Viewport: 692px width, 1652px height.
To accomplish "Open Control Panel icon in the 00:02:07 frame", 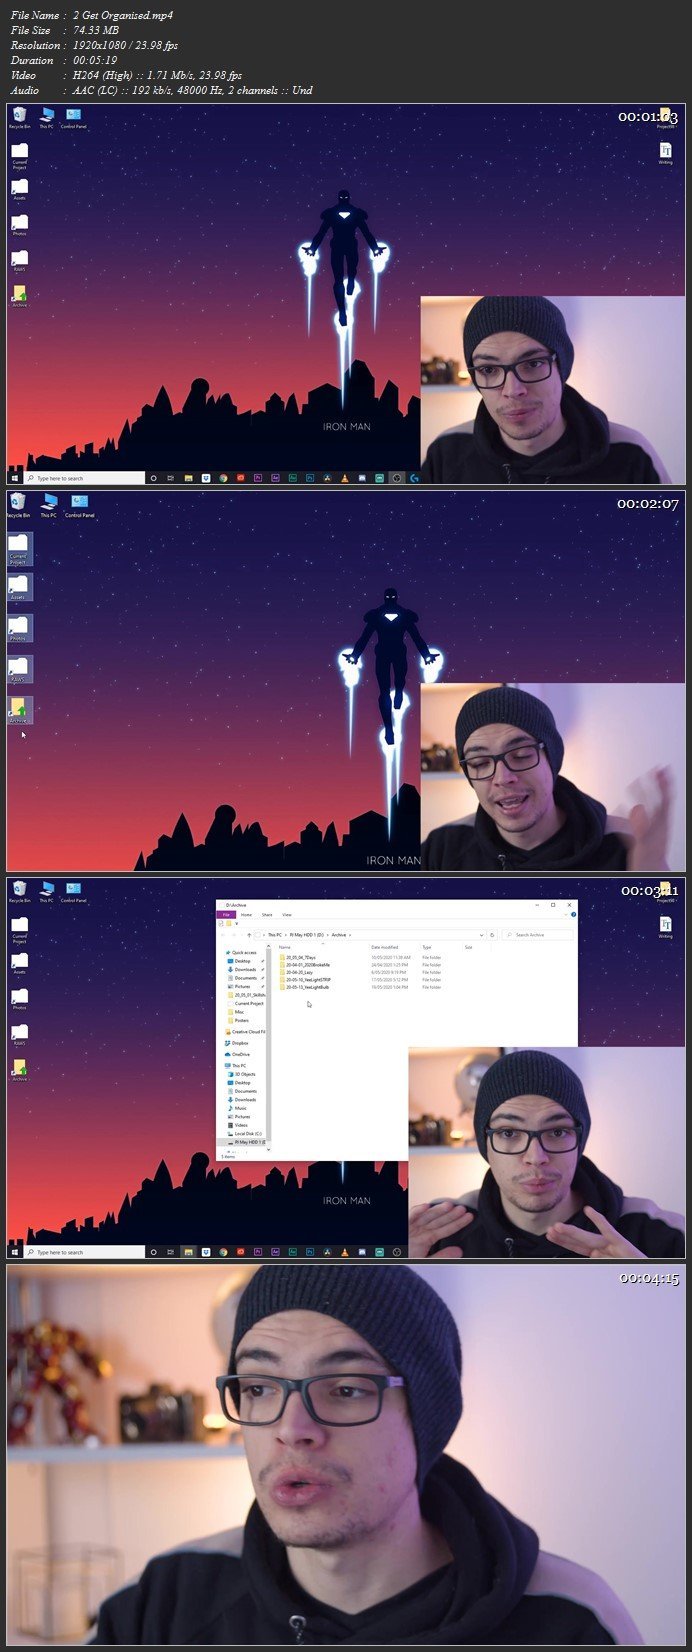I will (79, 505).
